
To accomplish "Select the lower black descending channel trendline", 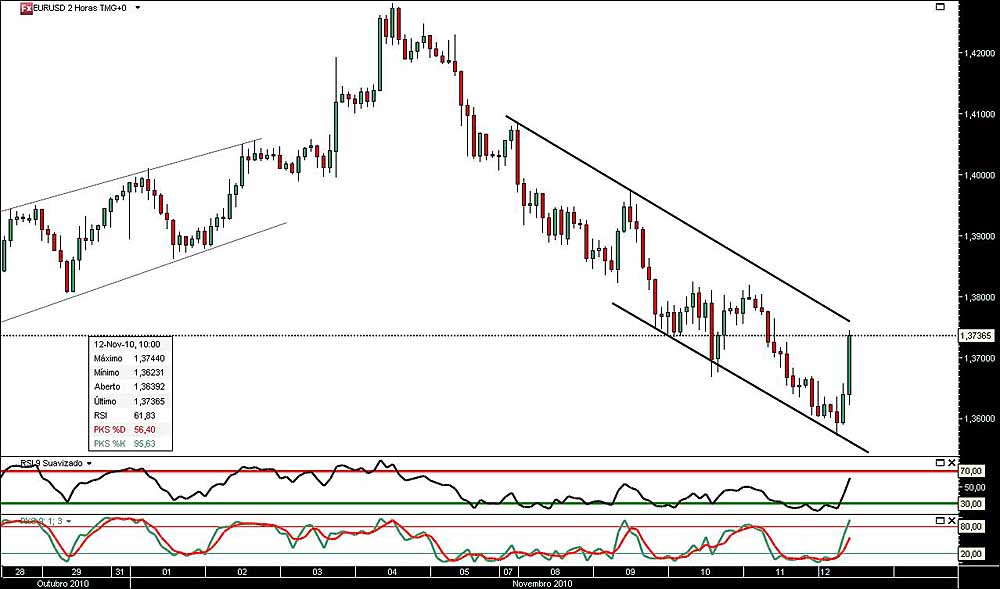I will pos(740,377).
